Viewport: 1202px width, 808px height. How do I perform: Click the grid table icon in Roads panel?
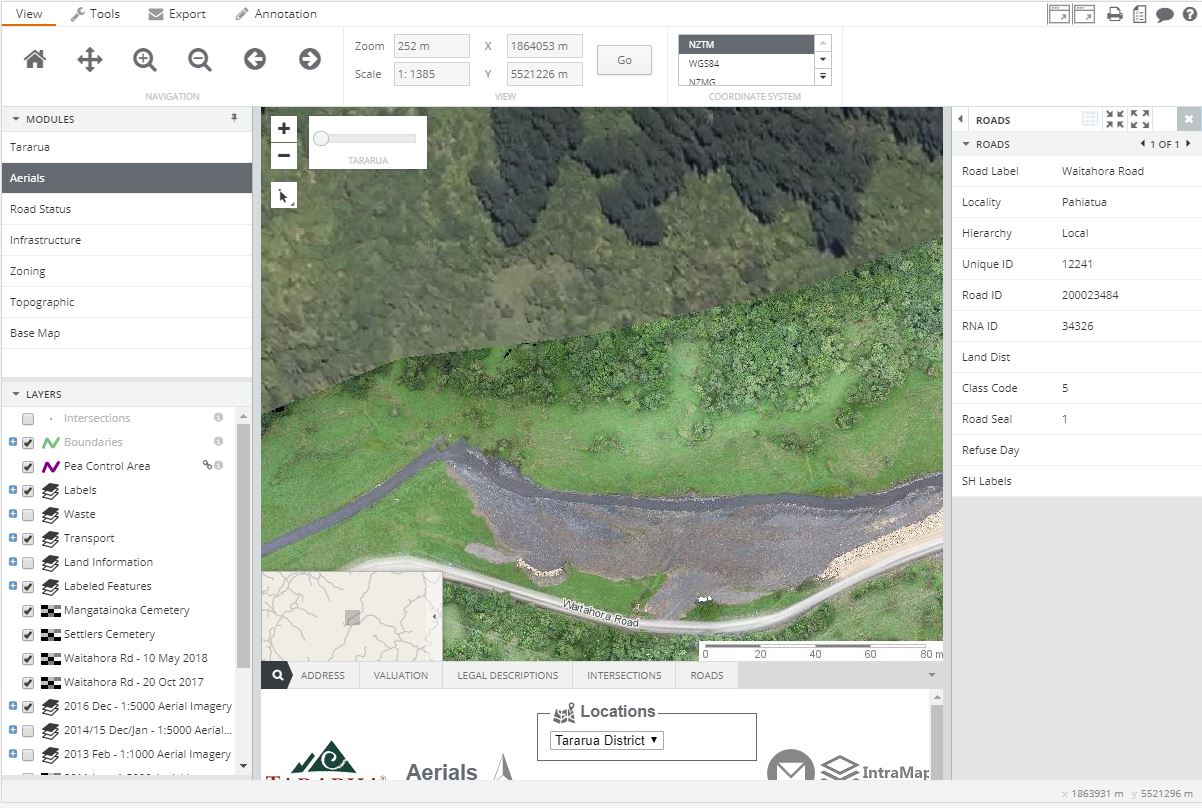tap(1090, 119)
